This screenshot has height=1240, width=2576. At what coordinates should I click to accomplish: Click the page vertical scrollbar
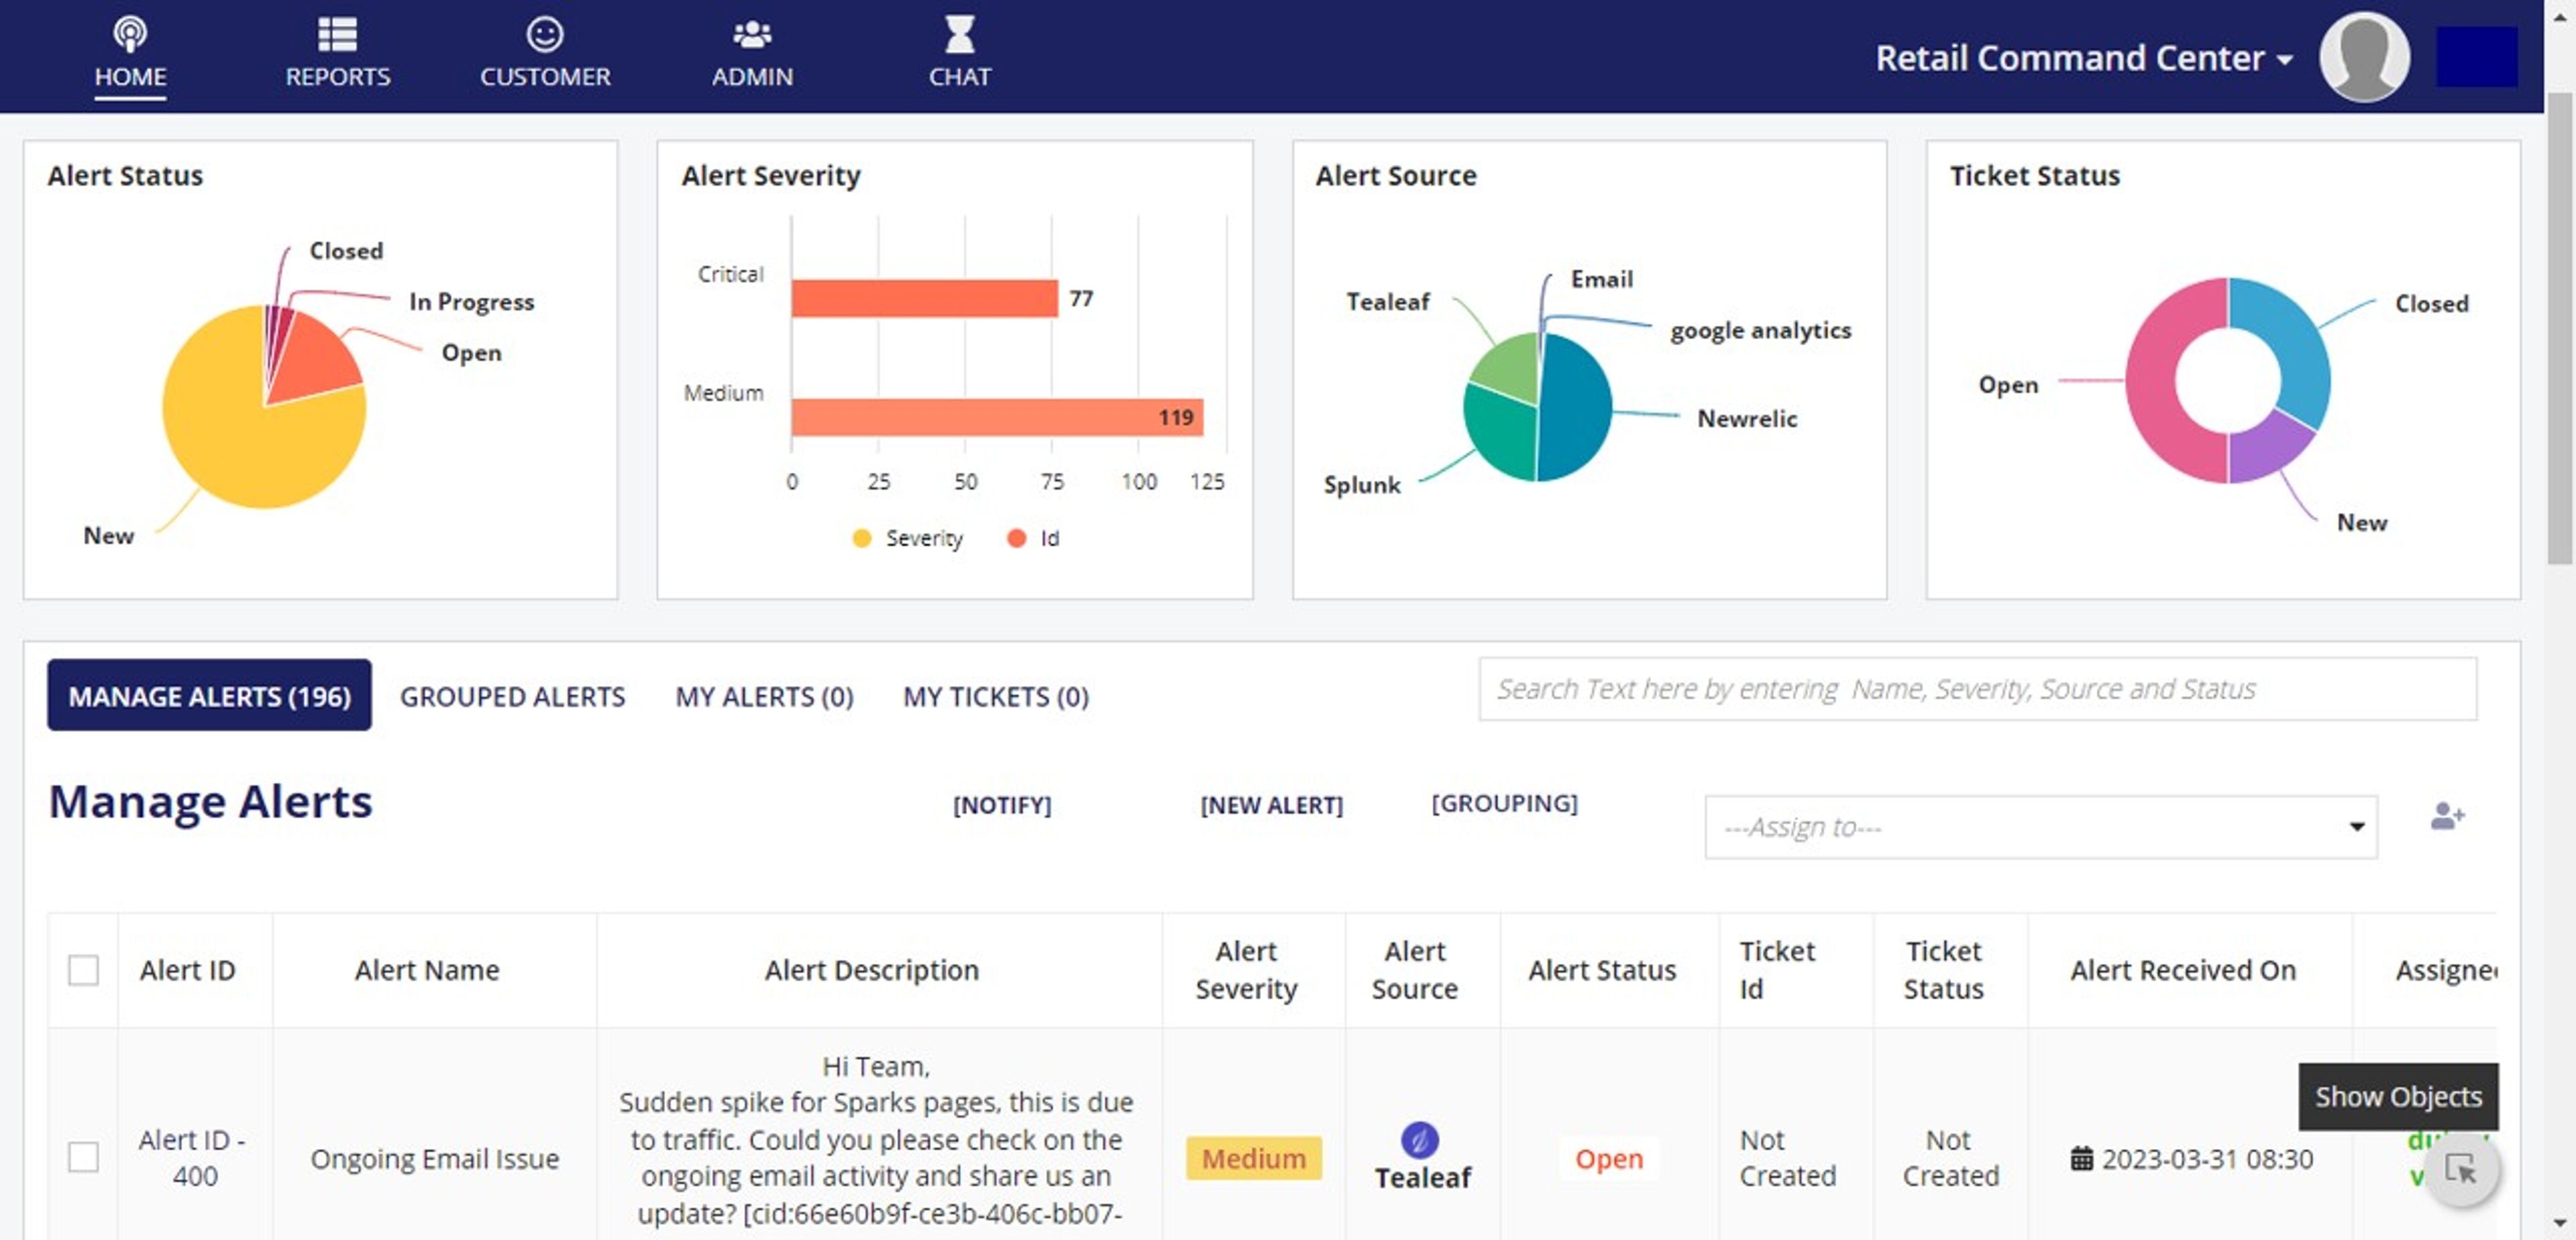[2559, 330]
